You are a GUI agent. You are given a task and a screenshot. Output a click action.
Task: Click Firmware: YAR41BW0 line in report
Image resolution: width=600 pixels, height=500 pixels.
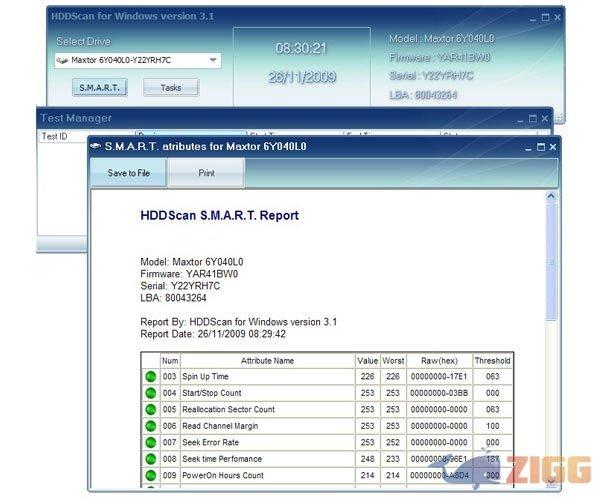189,274
